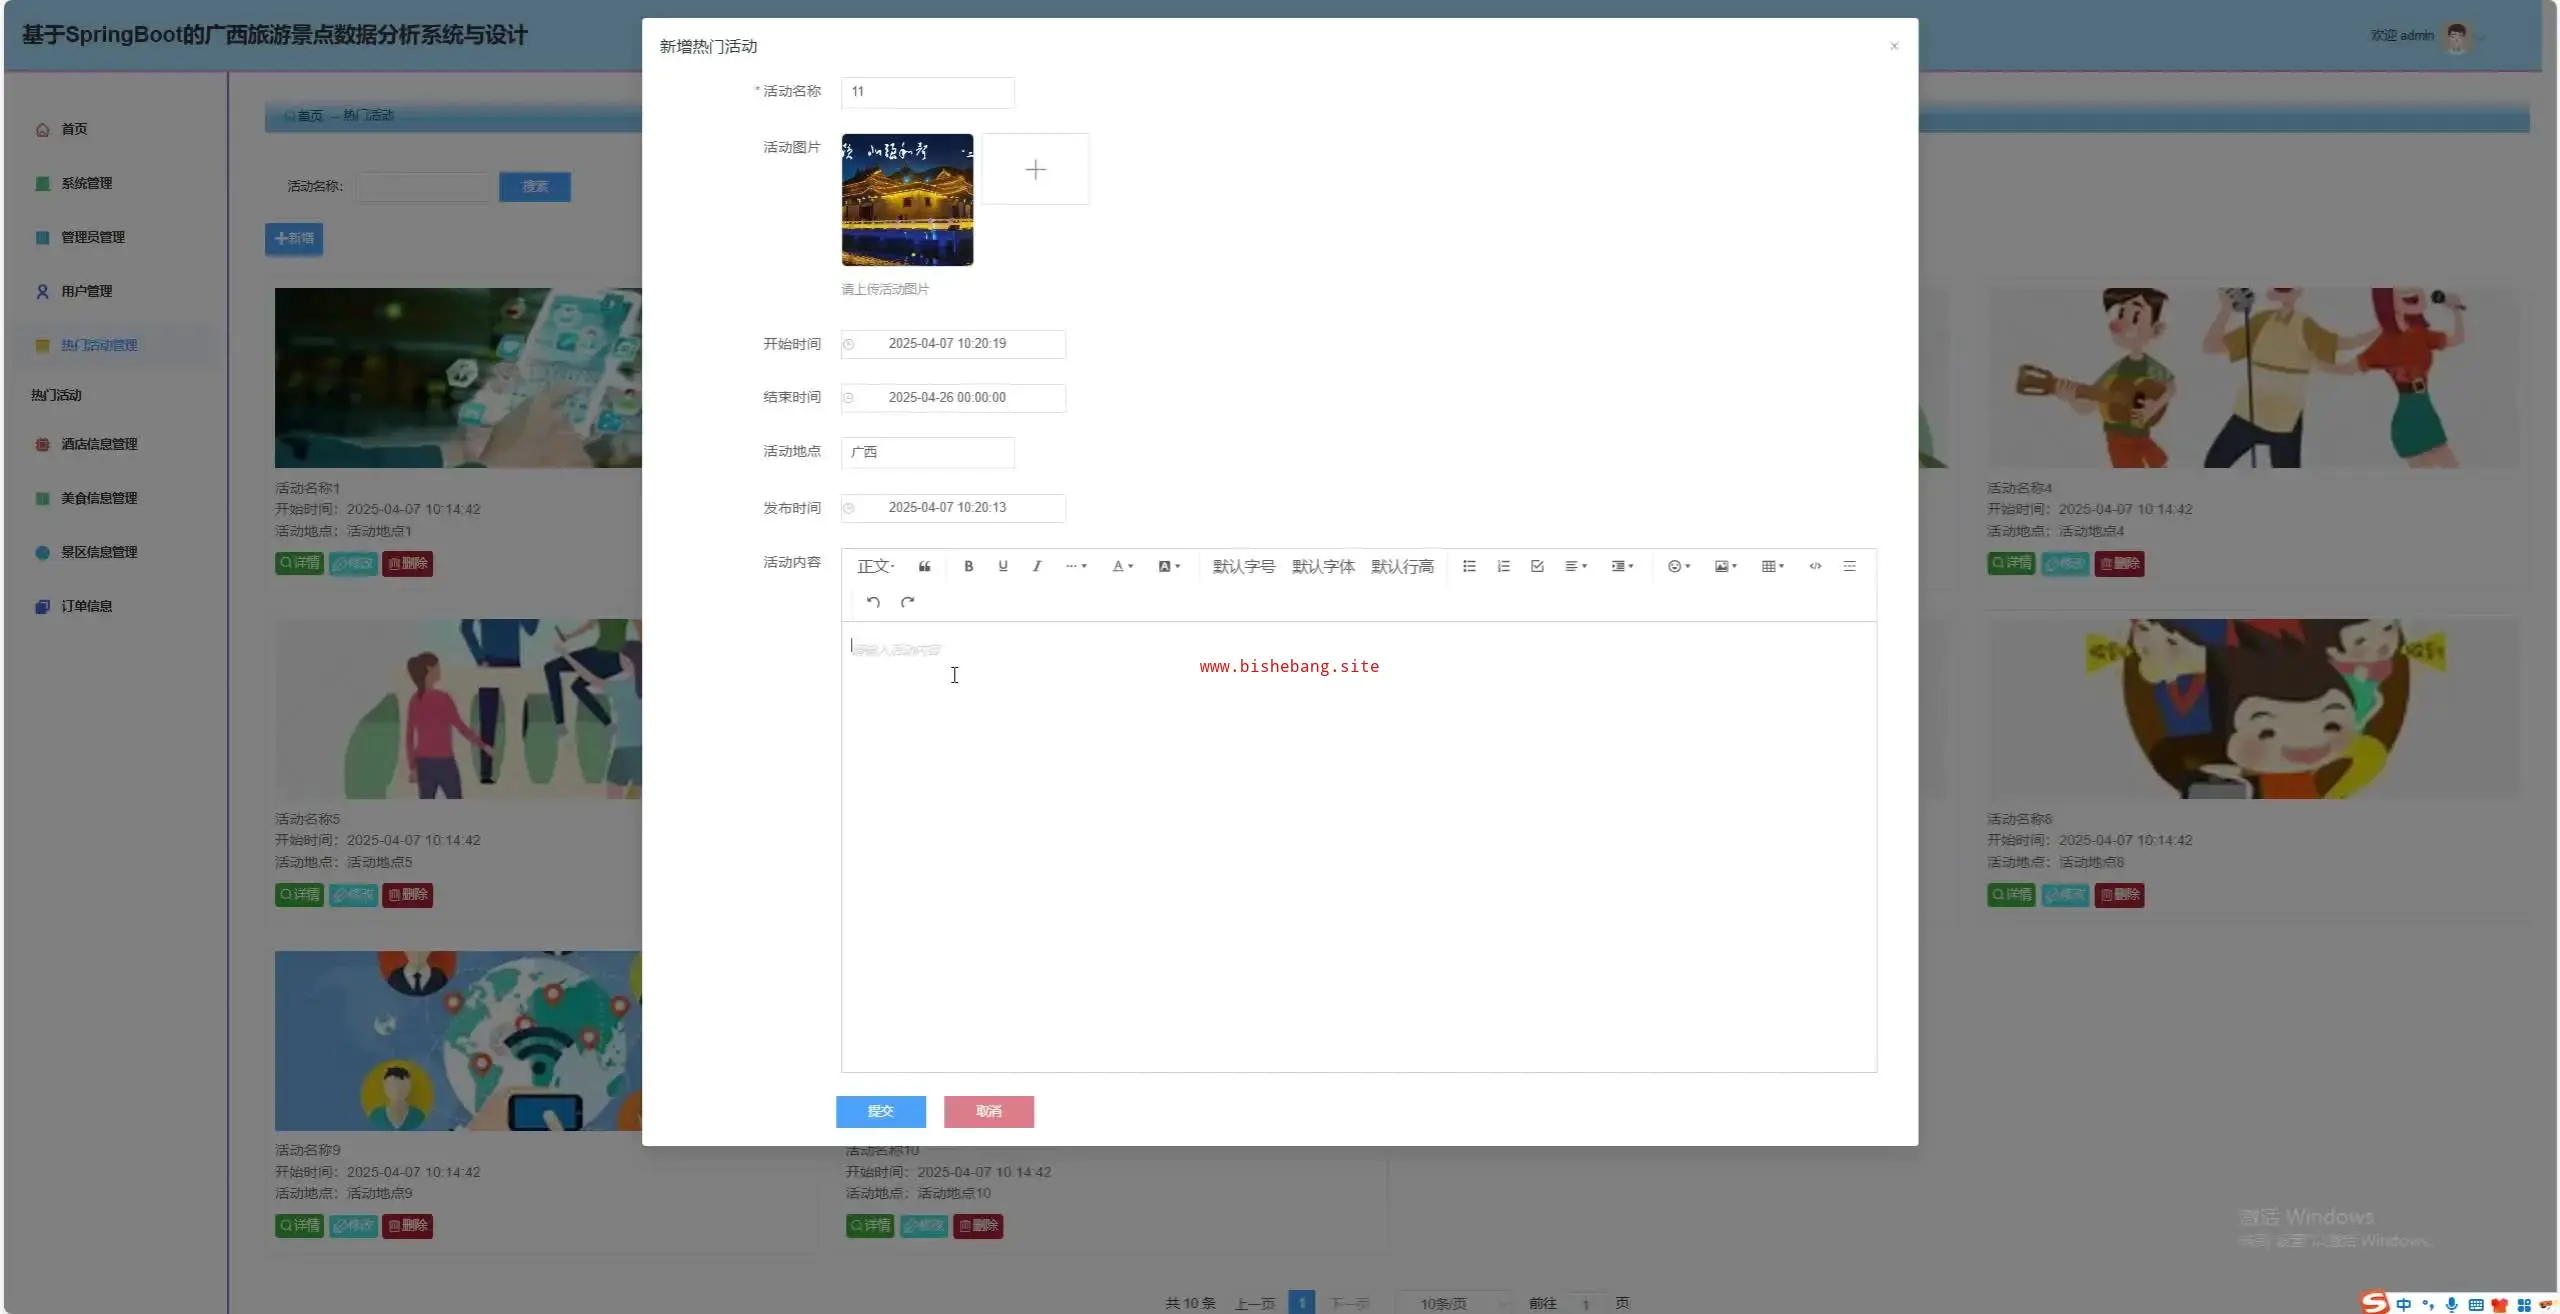The image size is (2560, 1314).
Task: Open 酒店信息管理 in the sidebar
Action: point(98,444)
